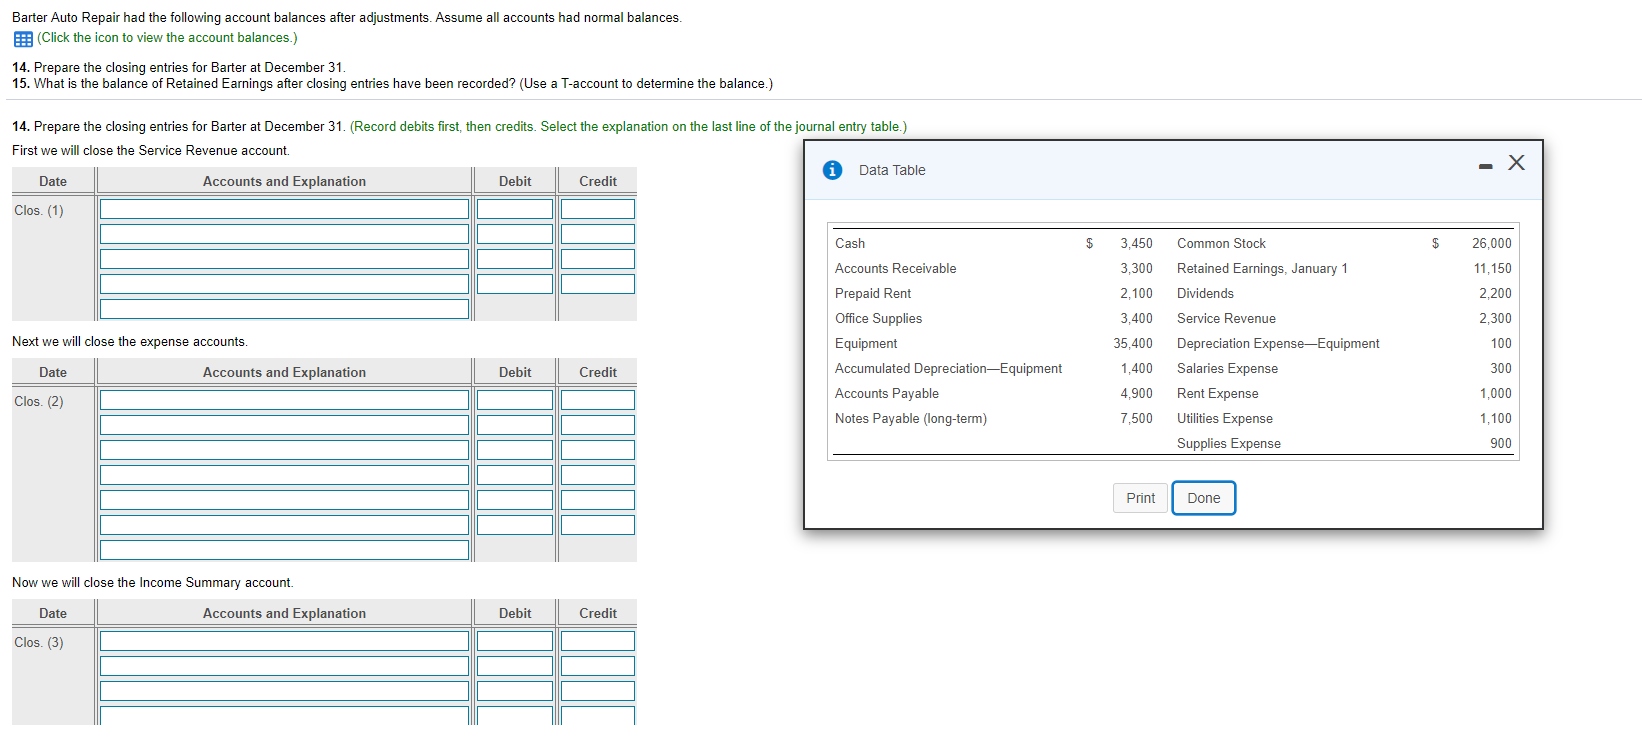Click 'Clos. (1)' date cell
Viewport: 1642px width, 738px height.
(x=39, y=210)
